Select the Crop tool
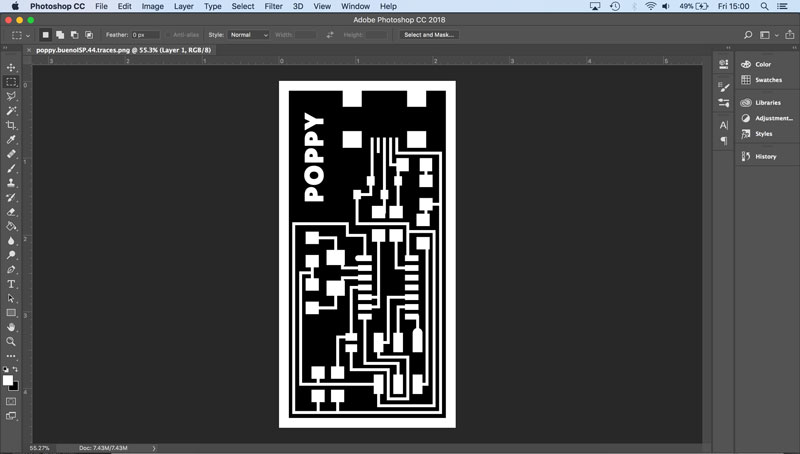800x454 pixels. 11,125
